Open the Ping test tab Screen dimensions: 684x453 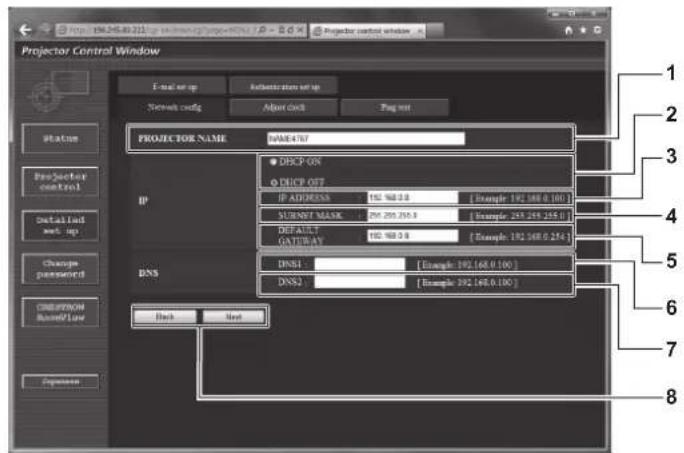[395, 107]
